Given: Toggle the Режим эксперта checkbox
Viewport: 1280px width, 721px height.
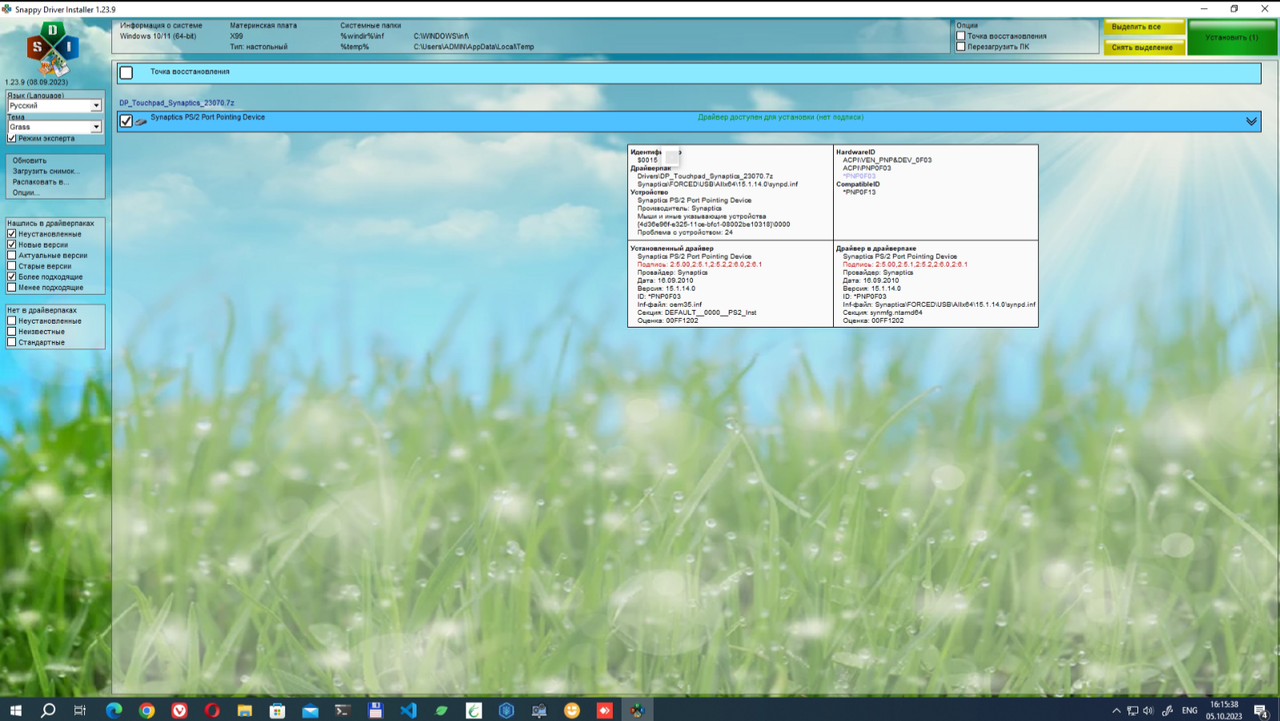Looking at the screenshot, I should (11, 138).
